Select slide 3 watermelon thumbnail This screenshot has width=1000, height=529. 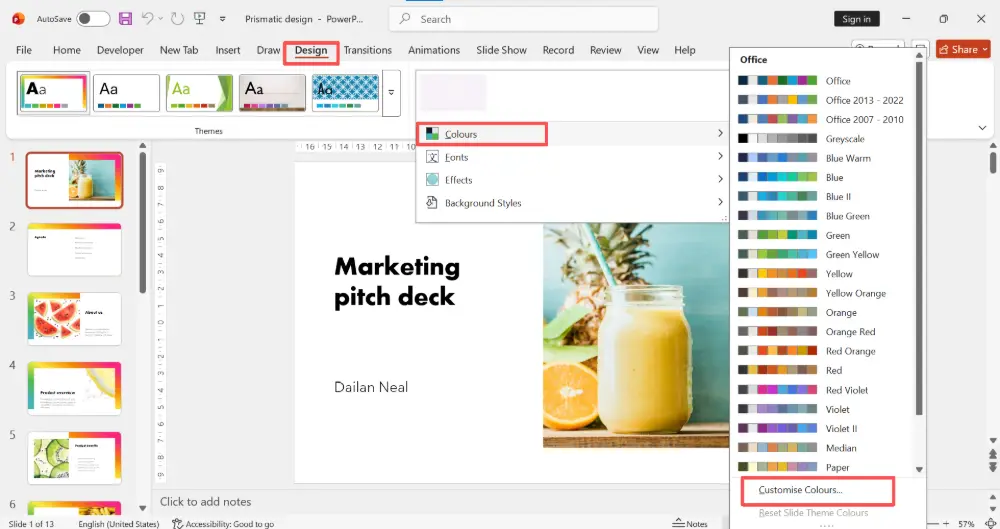coord(75,318)
